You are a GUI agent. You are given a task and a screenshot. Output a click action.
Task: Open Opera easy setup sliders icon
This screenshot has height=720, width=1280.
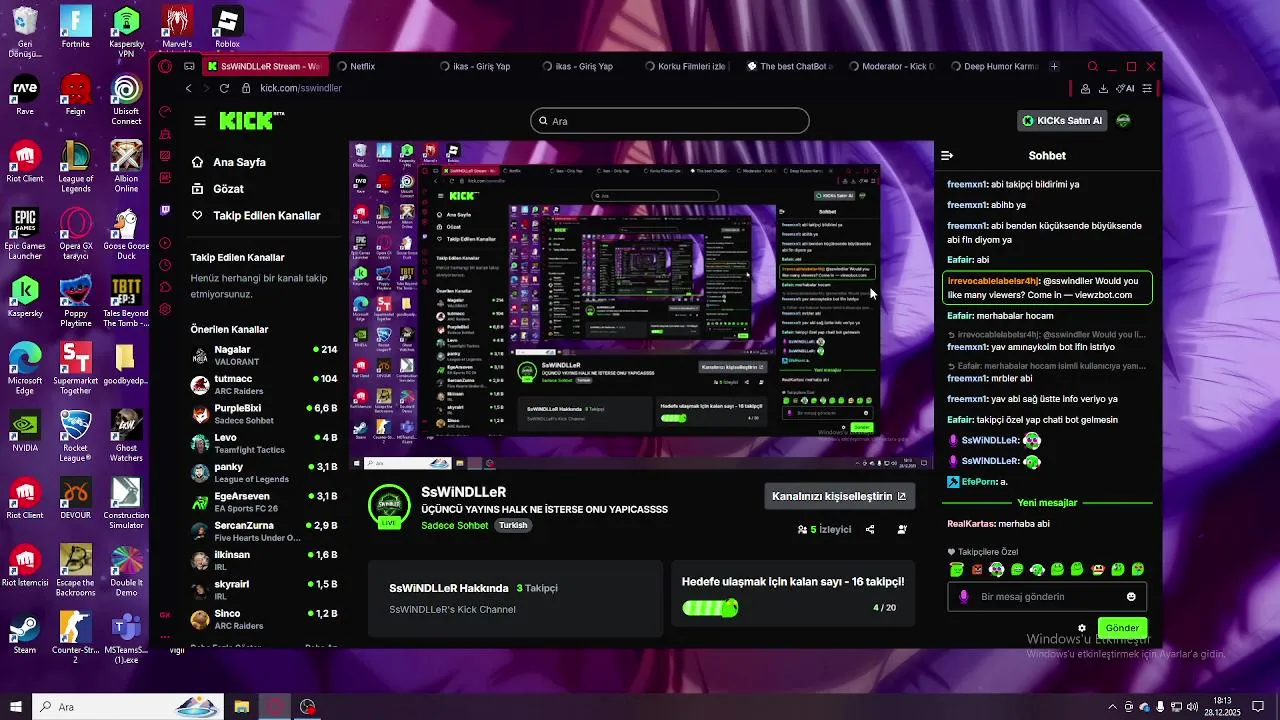click(x=1147, y=88)
